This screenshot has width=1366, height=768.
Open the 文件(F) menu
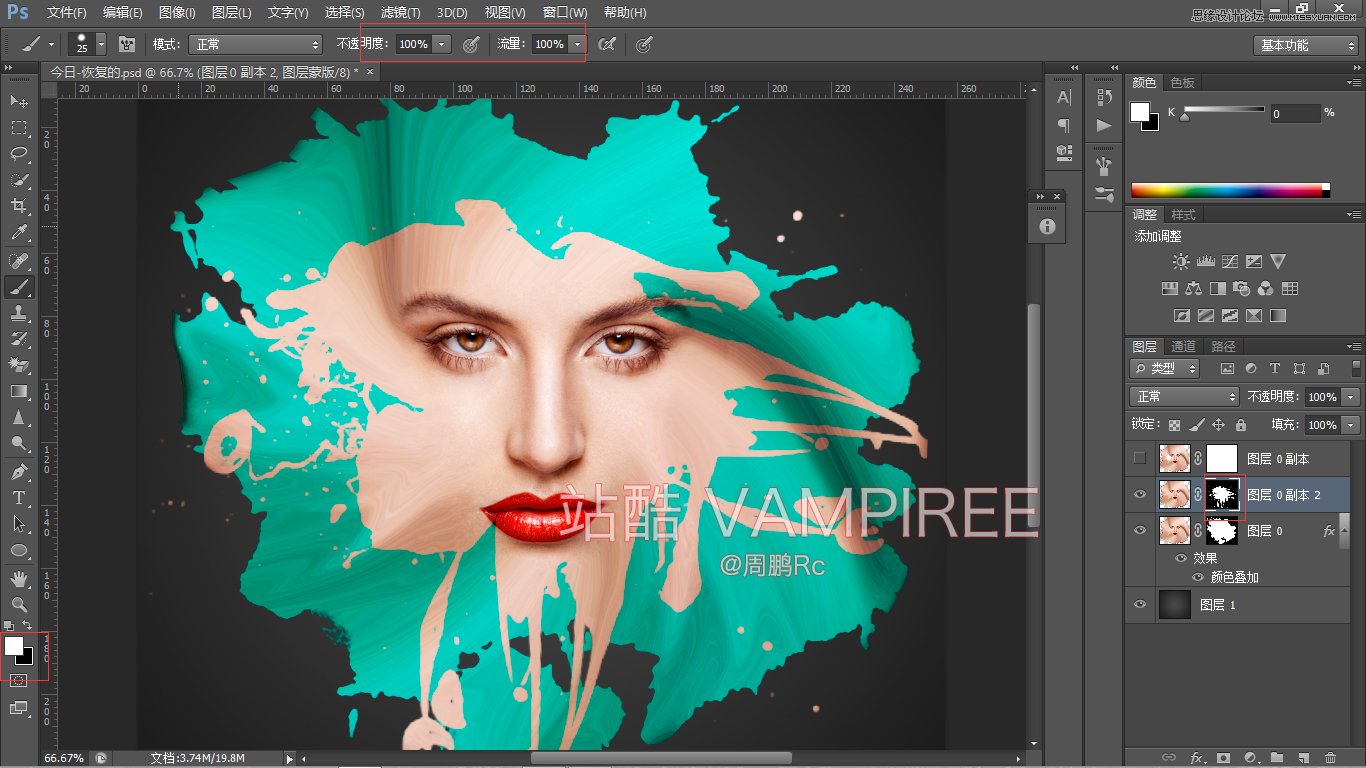(x=67, y=13)
